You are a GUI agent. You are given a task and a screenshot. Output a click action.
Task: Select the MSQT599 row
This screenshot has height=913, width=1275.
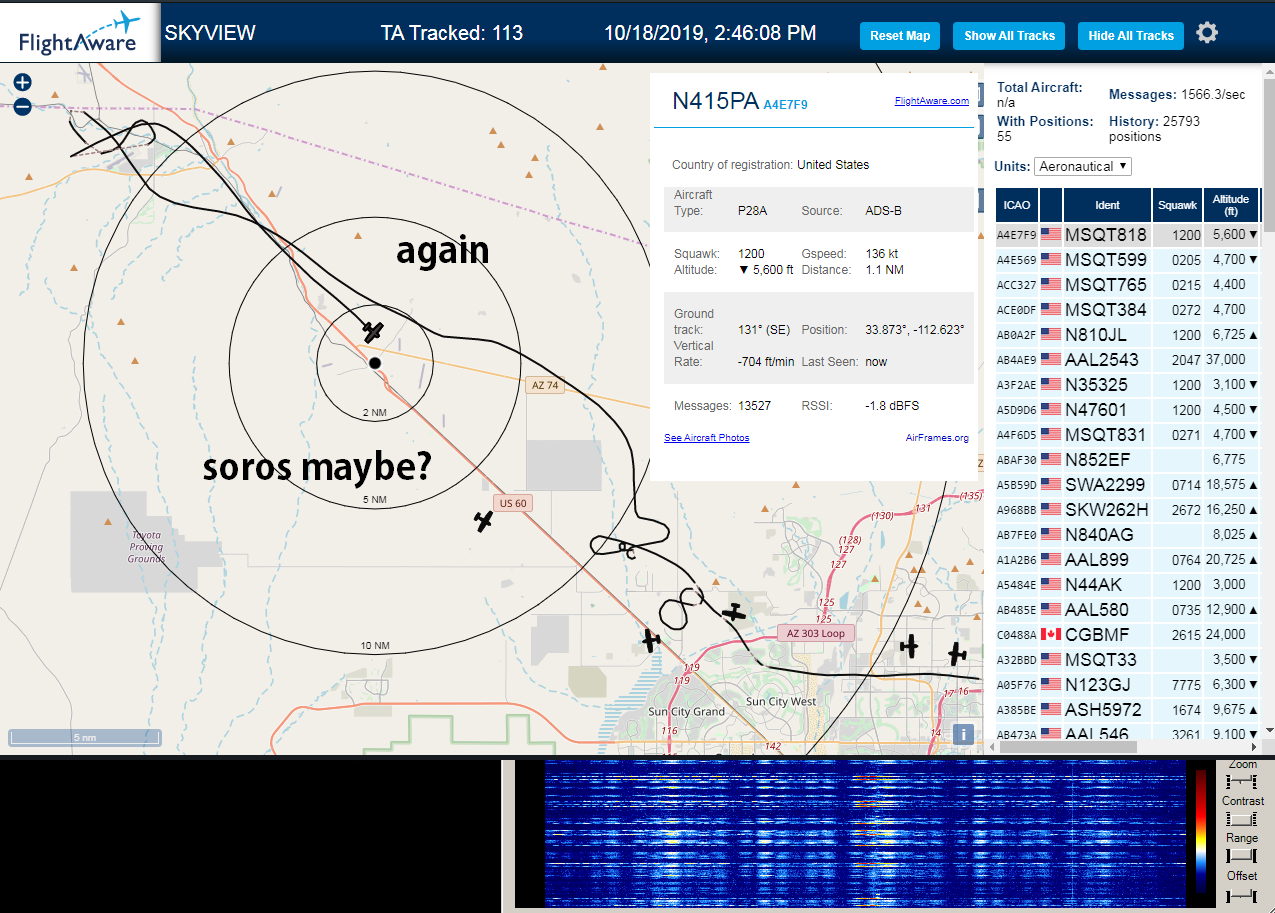[1128, 260]
